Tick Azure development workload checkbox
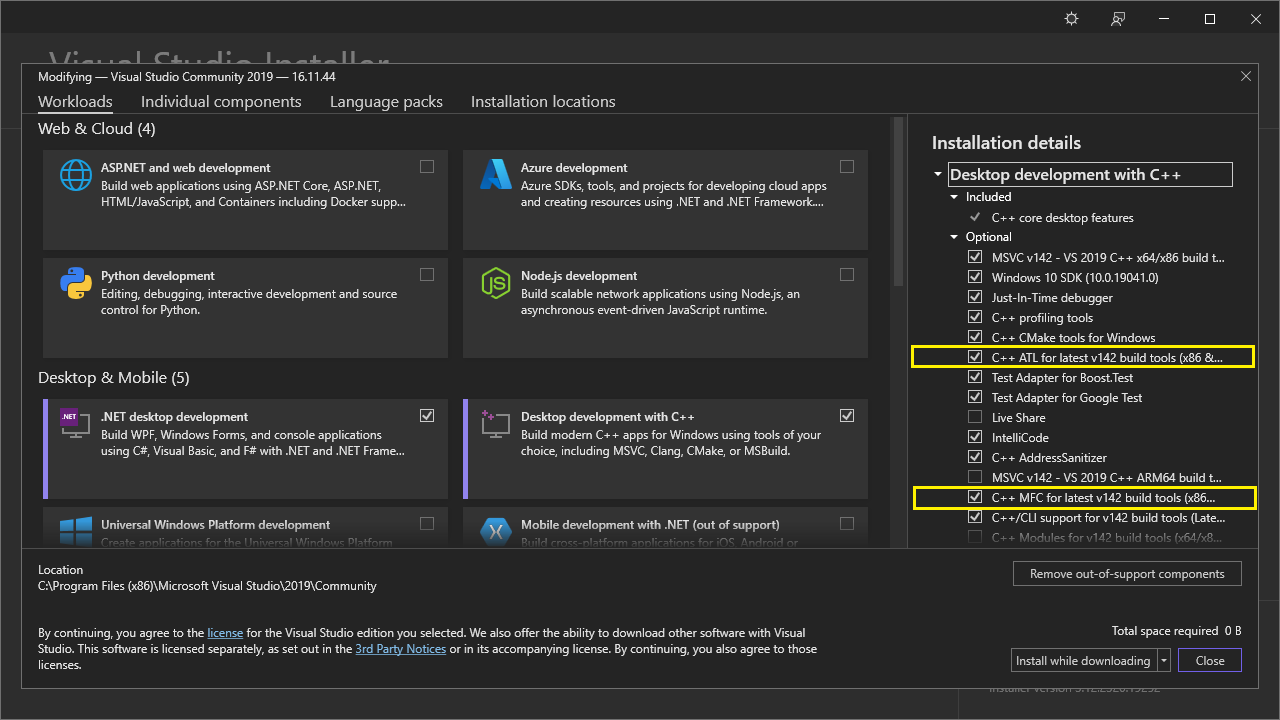 (847, 167)
